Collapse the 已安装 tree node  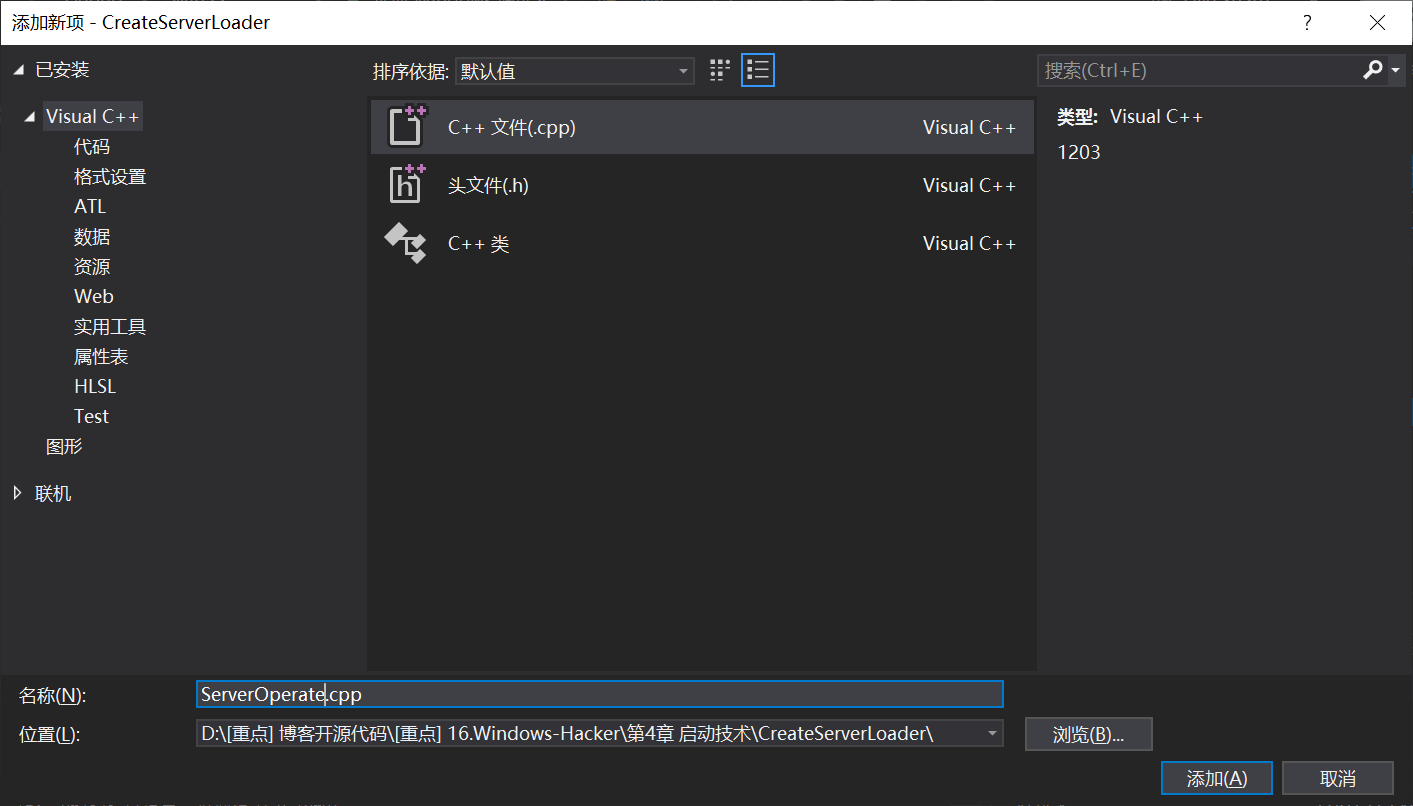(19, 70)
